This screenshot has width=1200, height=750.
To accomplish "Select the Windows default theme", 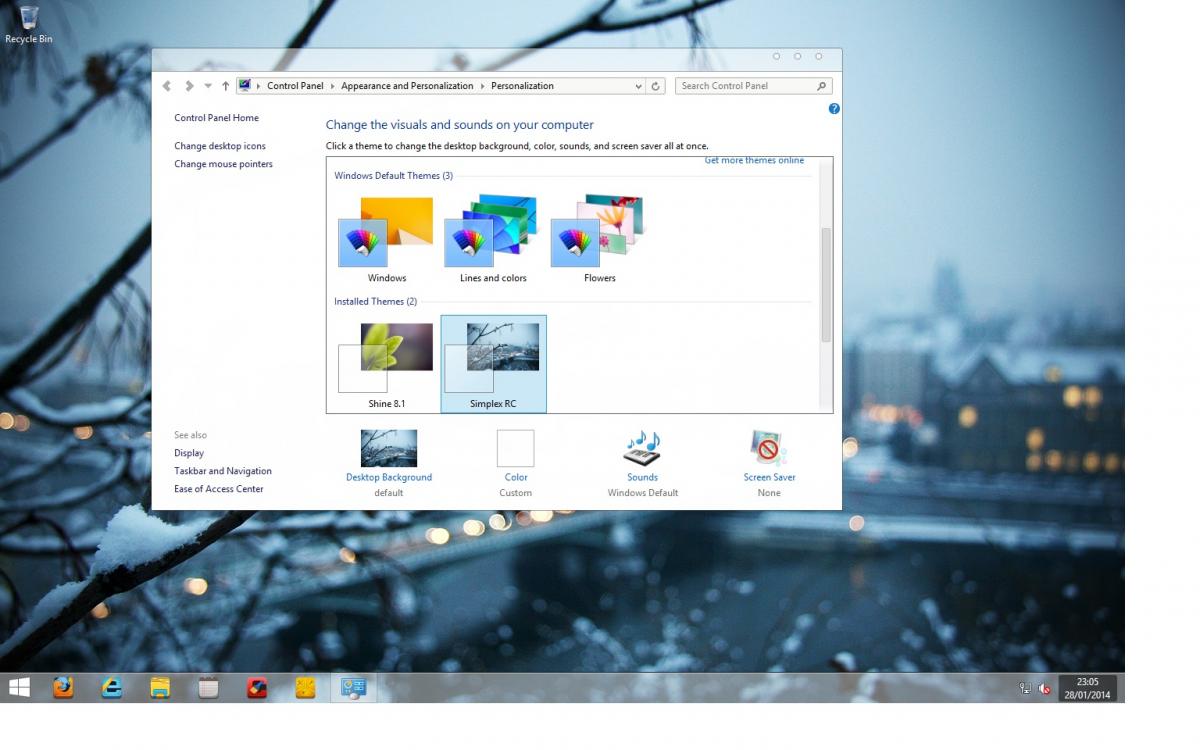I will (387, 240).
